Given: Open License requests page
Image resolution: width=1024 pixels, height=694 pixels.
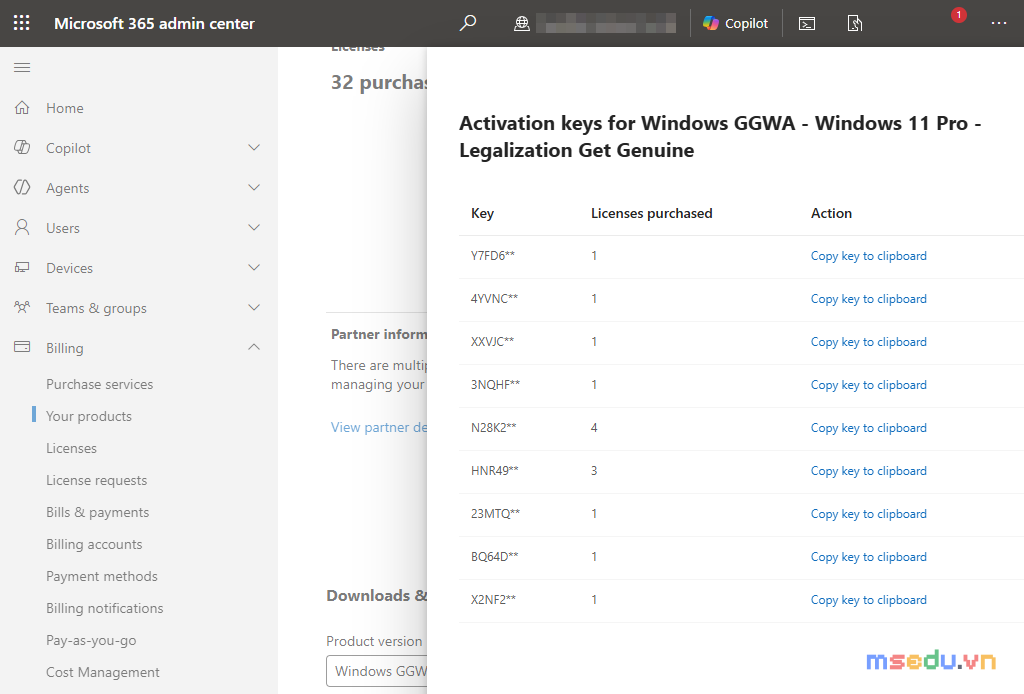Looking at the screenshot, I should (x=97, y=481).
